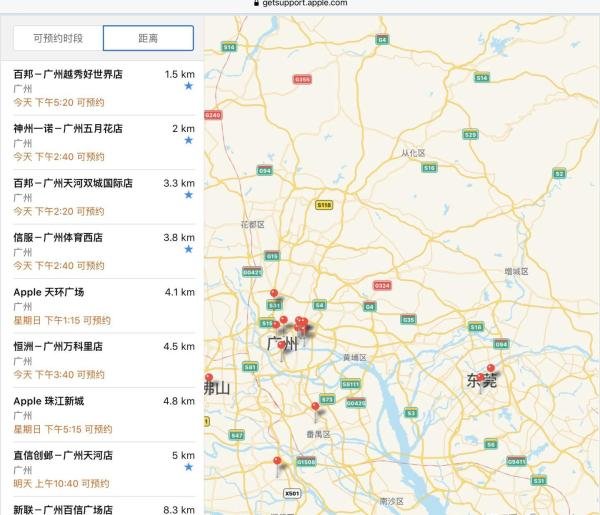This screenshot has height=515, width=600.
Task: Click the G35 green road shield
Action: coord(408,319)
